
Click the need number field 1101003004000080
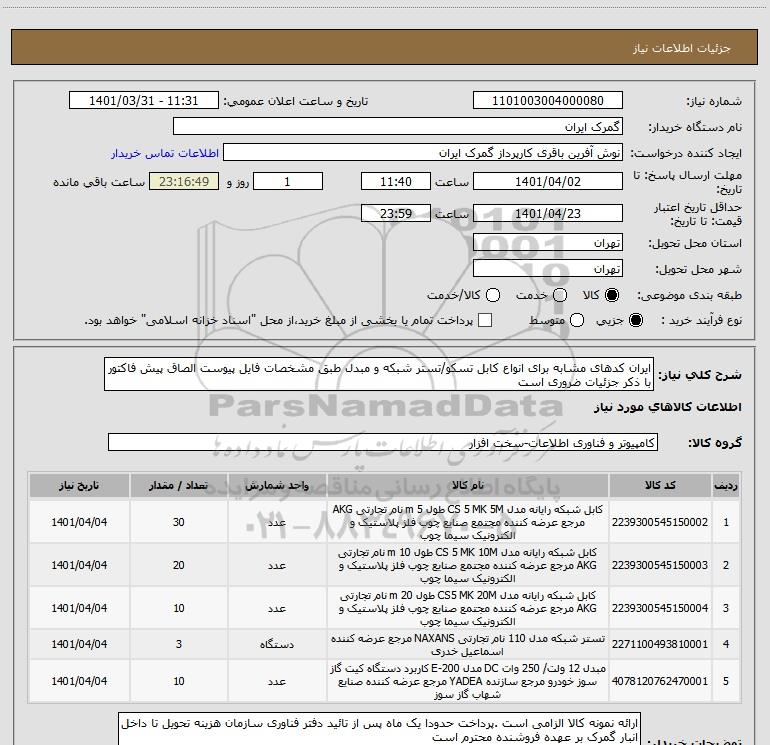(548, 101)
